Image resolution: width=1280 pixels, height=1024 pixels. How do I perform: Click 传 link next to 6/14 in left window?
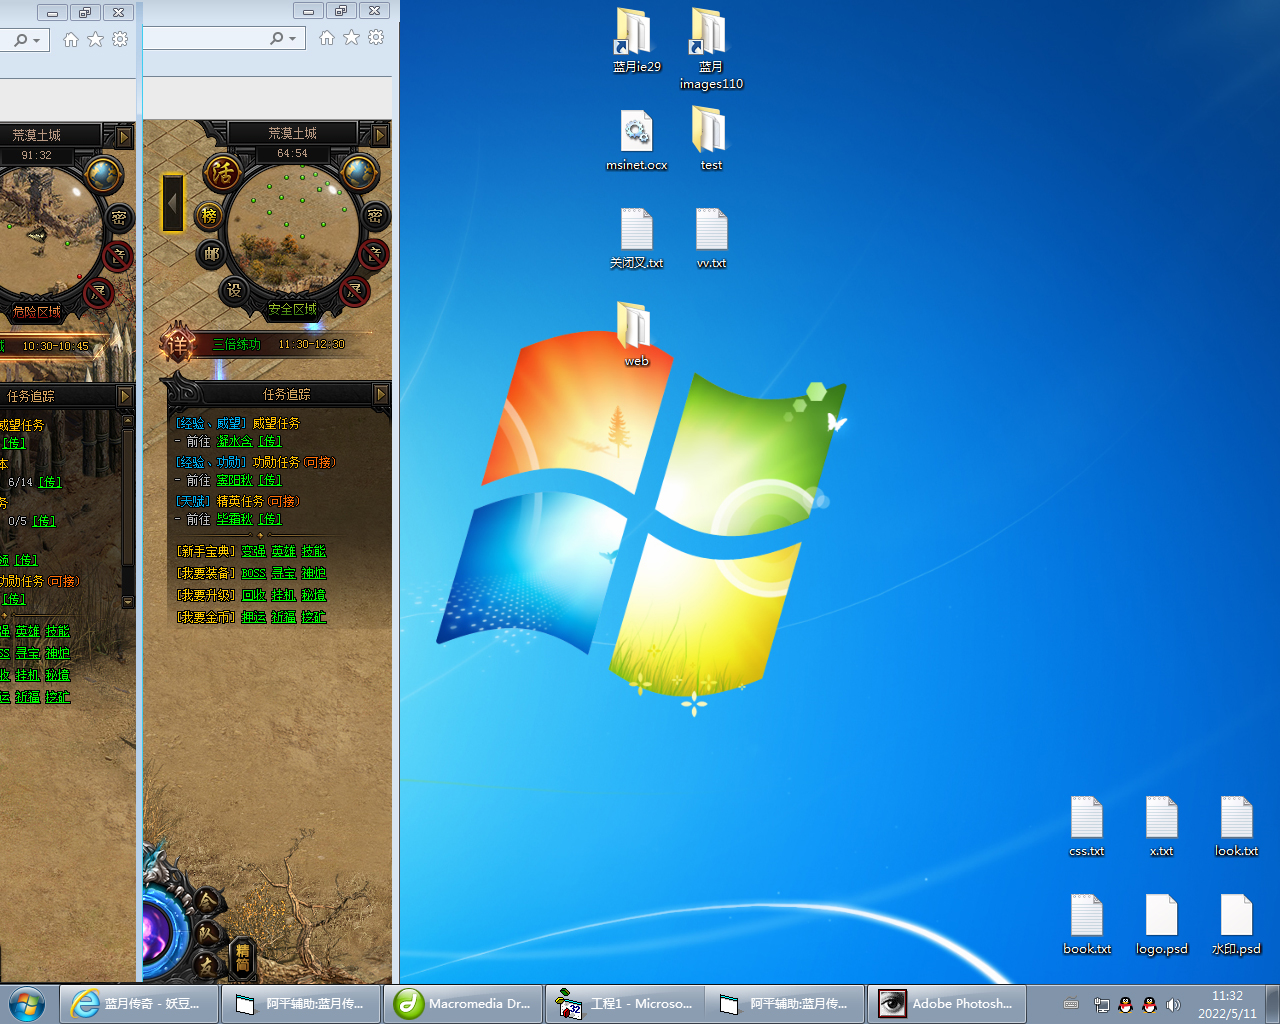tap(50, 482)
